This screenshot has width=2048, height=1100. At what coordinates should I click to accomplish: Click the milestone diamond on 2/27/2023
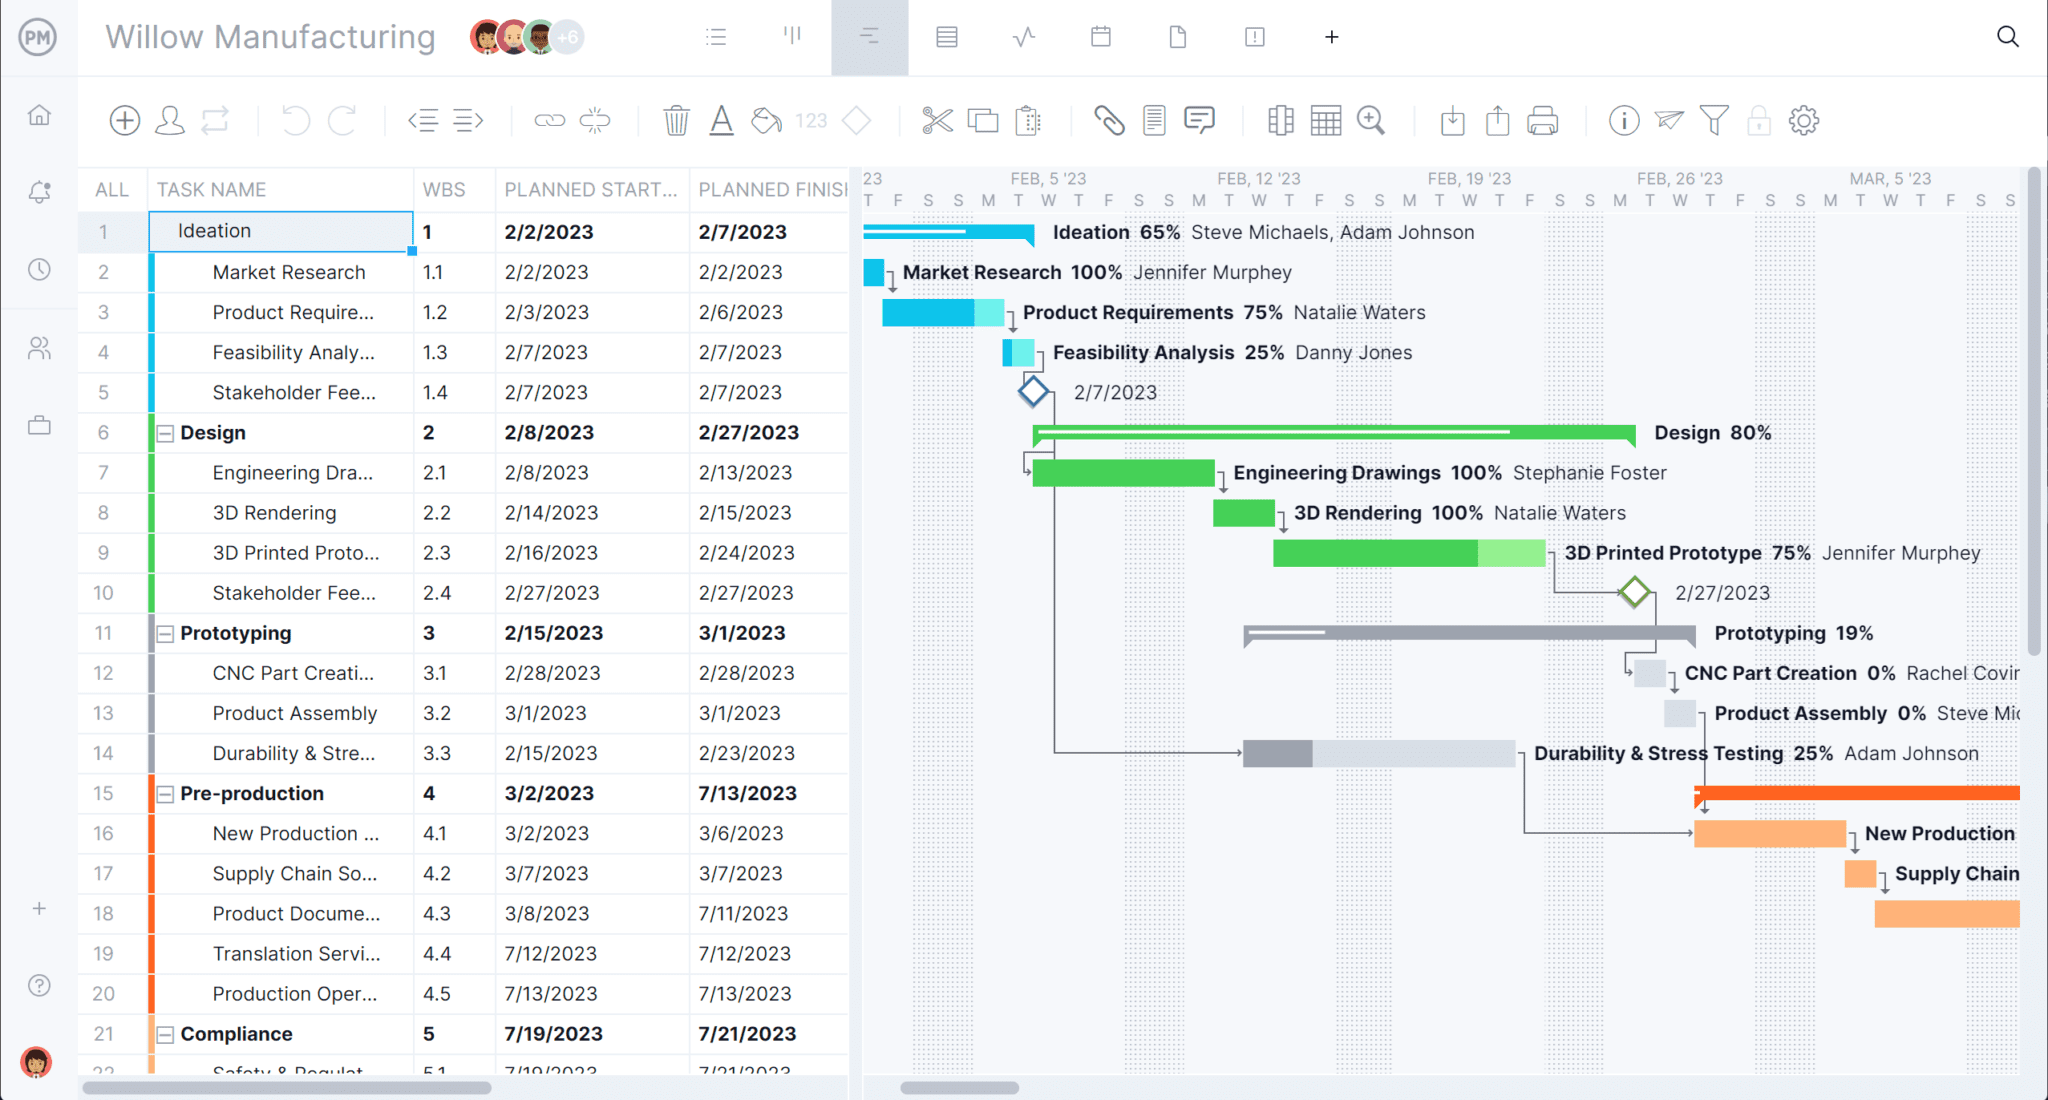point(1635,592)
